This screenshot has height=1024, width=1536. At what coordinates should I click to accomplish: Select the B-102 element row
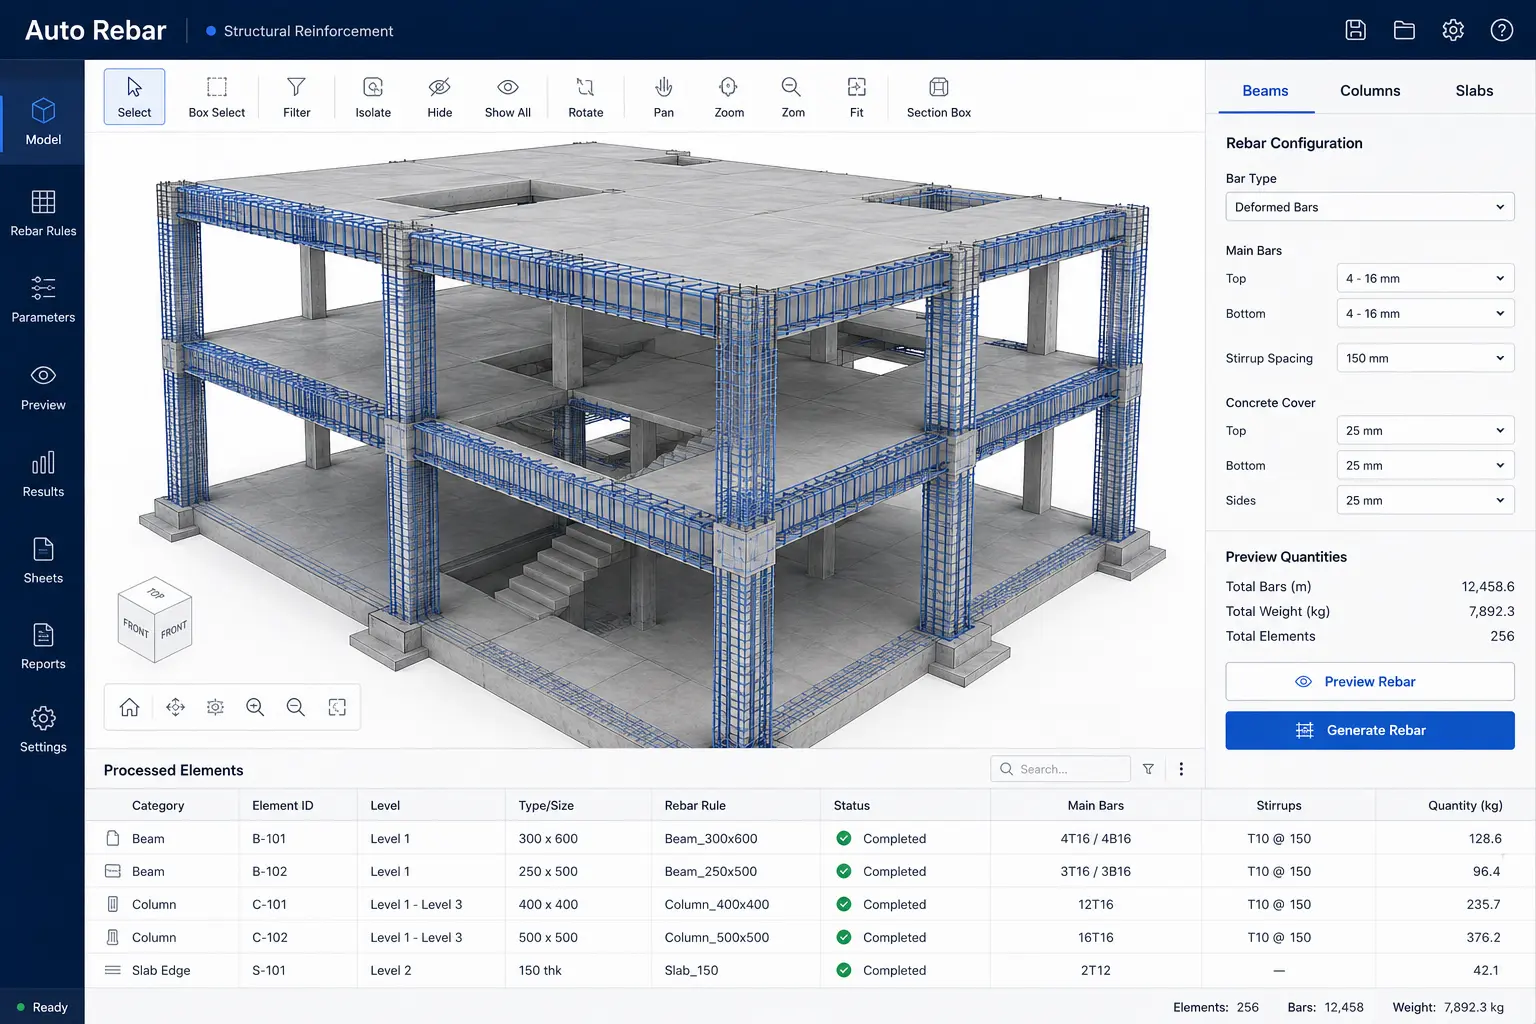tap(810, 871)
